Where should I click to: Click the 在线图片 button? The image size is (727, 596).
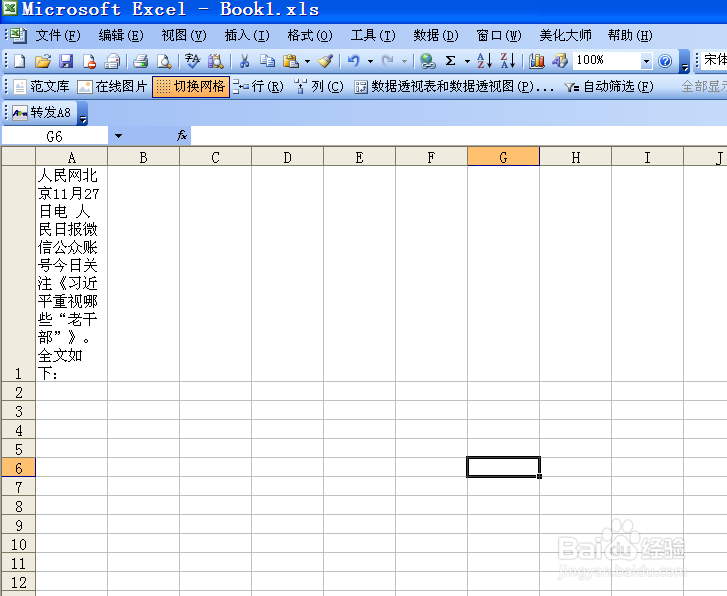(112, 86)
